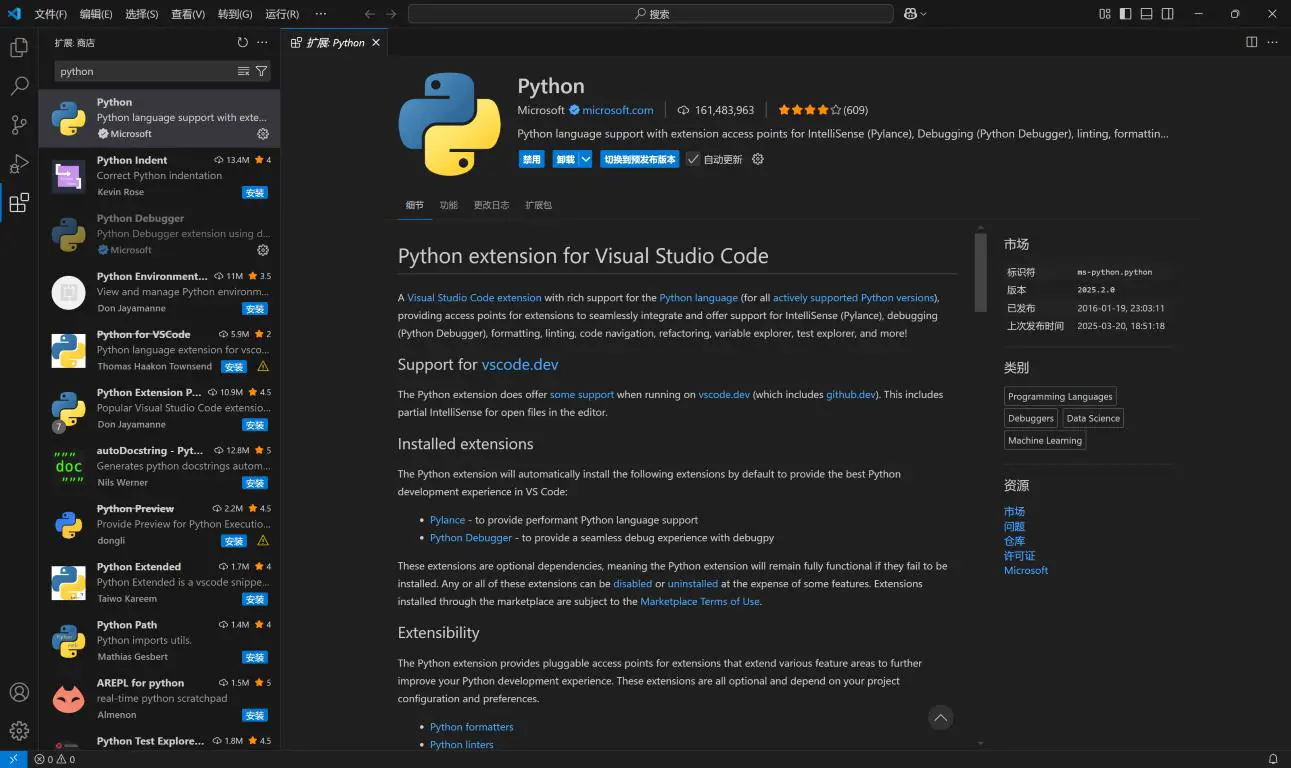Open the Explorer view in activity bar
Screen dimensions: 1291x768
[x=19, y=47]
